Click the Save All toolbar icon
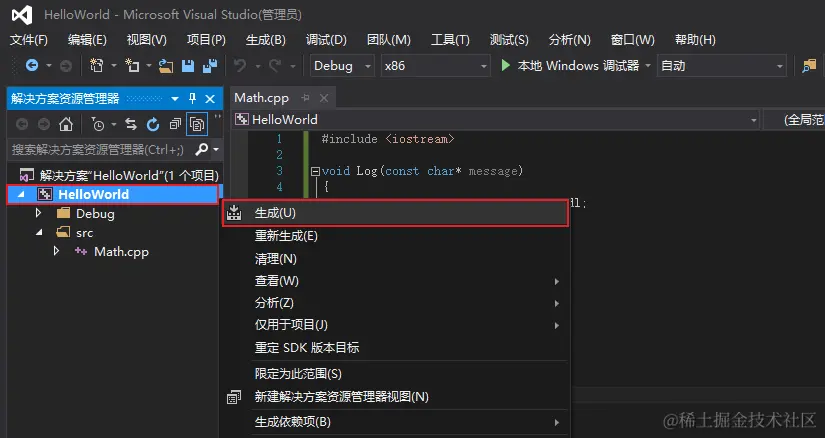The height and width of the screenshot is (438, 825). click(x=210, y=65)
